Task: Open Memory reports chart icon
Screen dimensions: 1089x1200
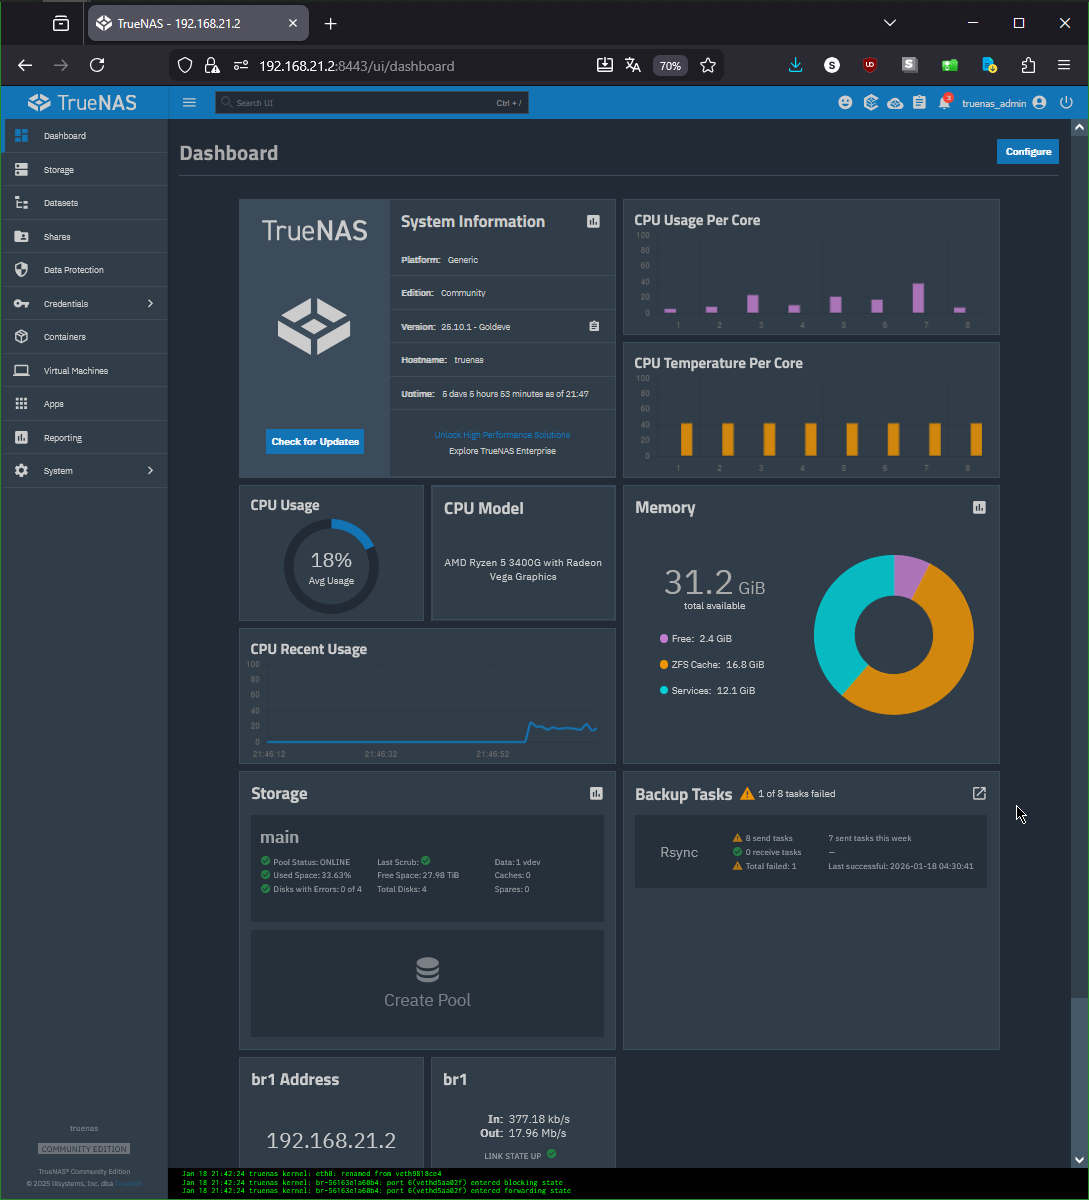Action: point(979,508)
